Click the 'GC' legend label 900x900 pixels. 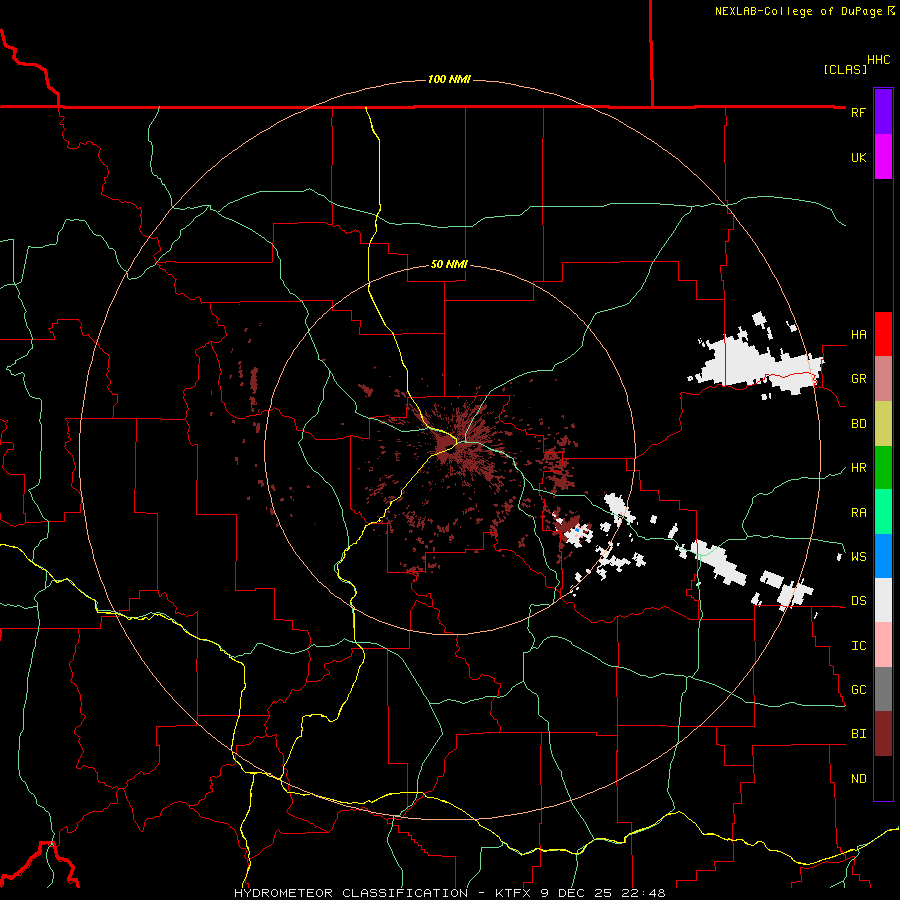pyautogui.click(x=858, y=690)
